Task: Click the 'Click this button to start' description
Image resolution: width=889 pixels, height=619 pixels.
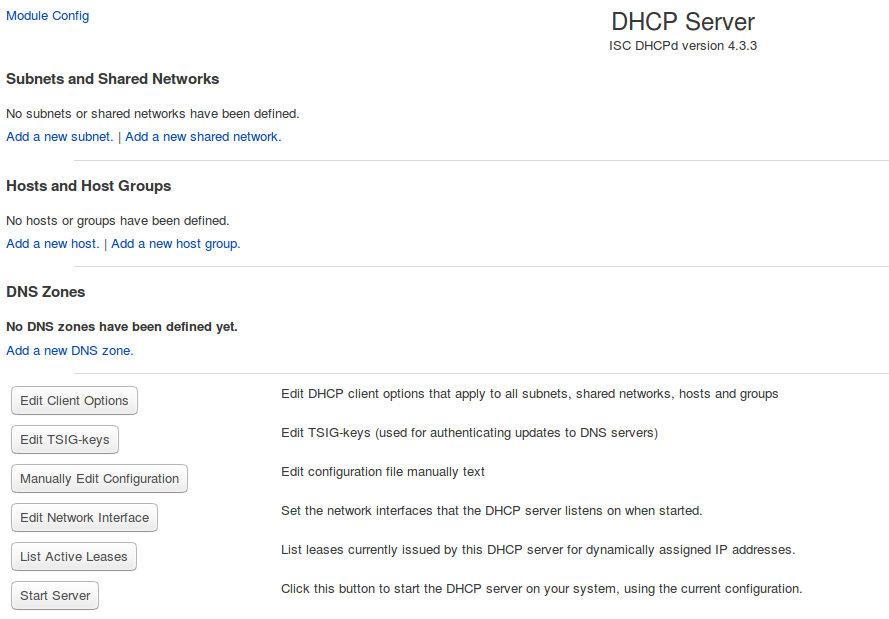Action: [541, 589]
